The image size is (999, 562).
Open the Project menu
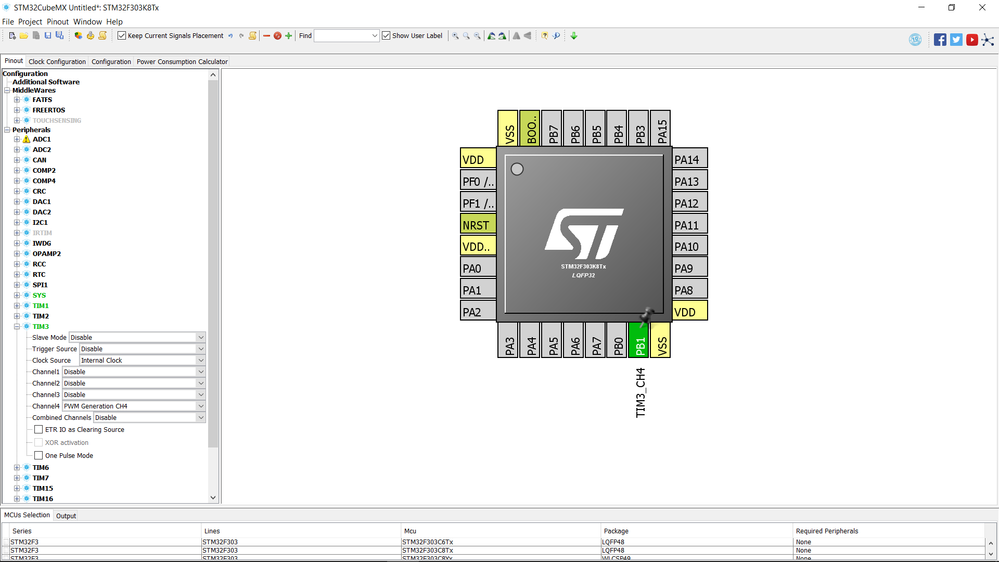pyautogui.click(x=30, y=22)
